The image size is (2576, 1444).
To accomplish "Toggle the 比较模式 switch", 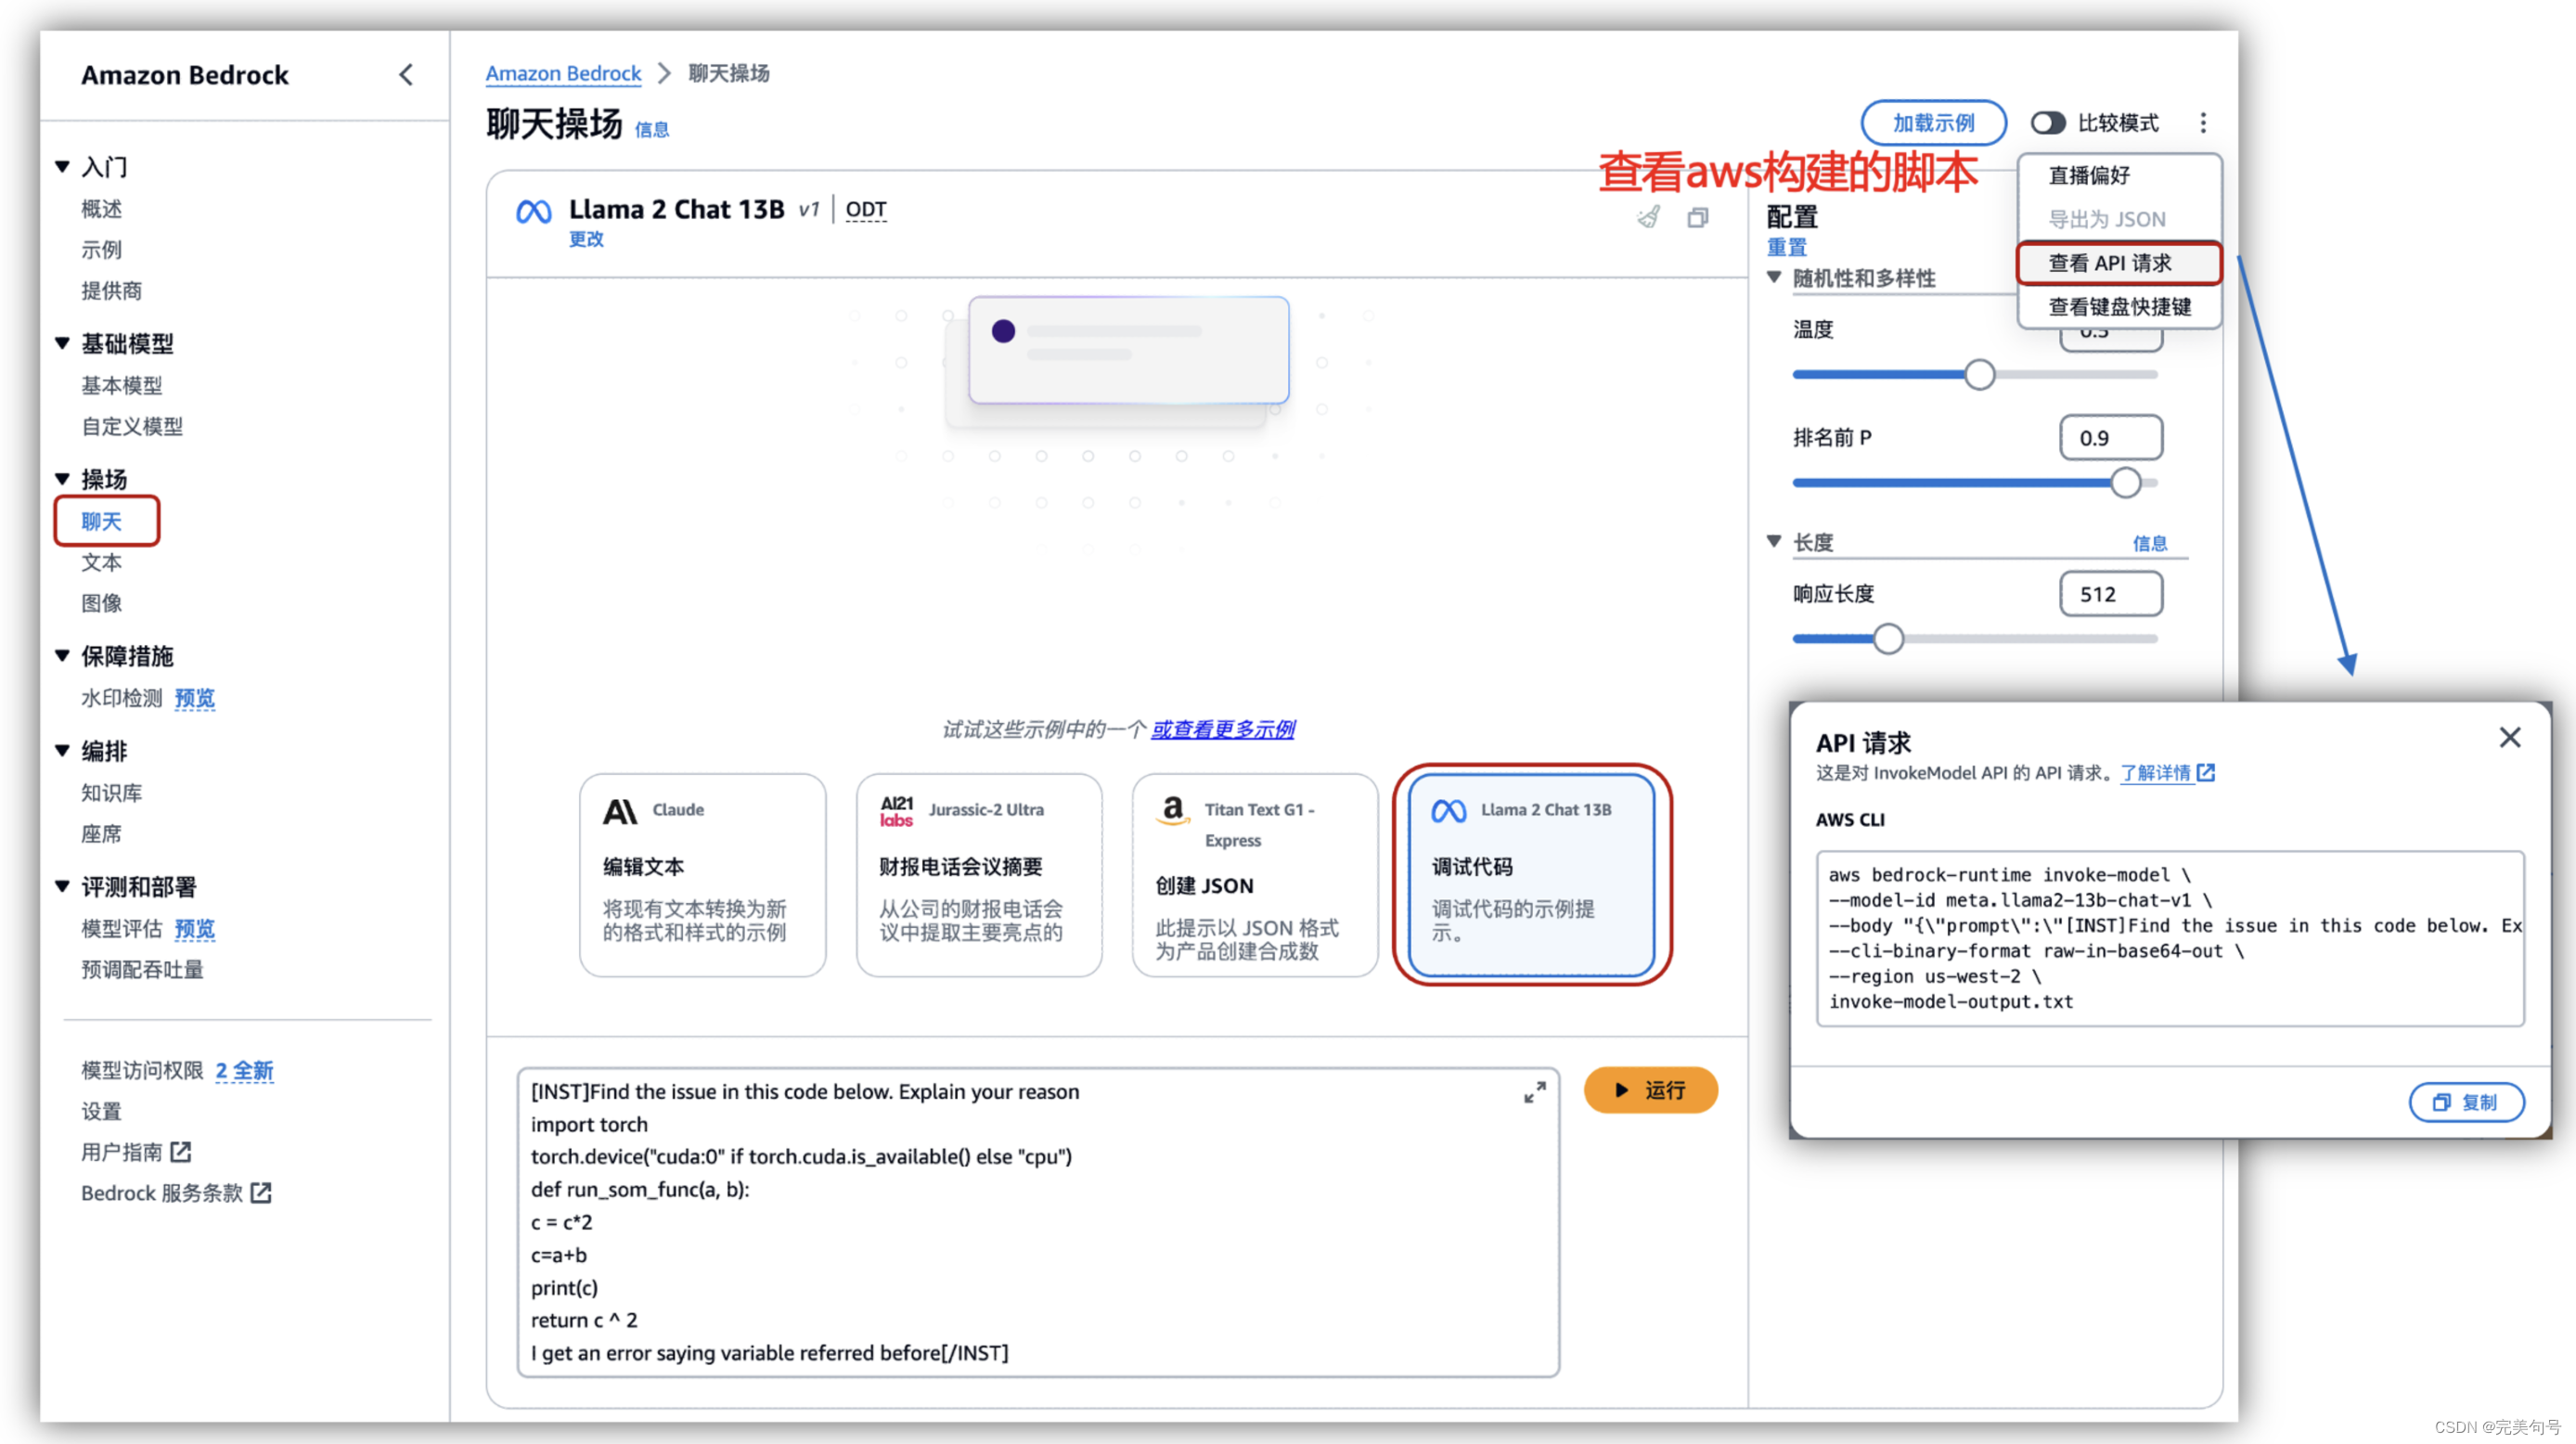I will (x=2047, y=123).
